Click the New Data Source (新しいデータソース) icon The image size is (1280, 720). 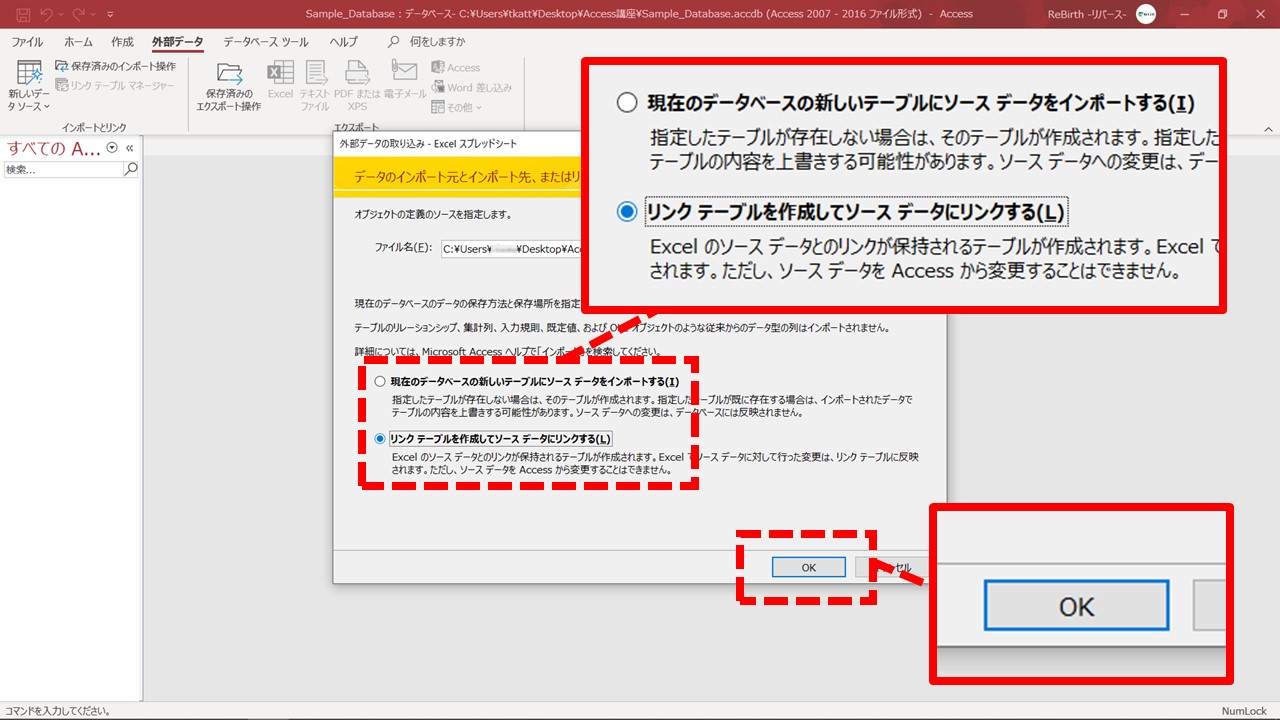point(28,86)
